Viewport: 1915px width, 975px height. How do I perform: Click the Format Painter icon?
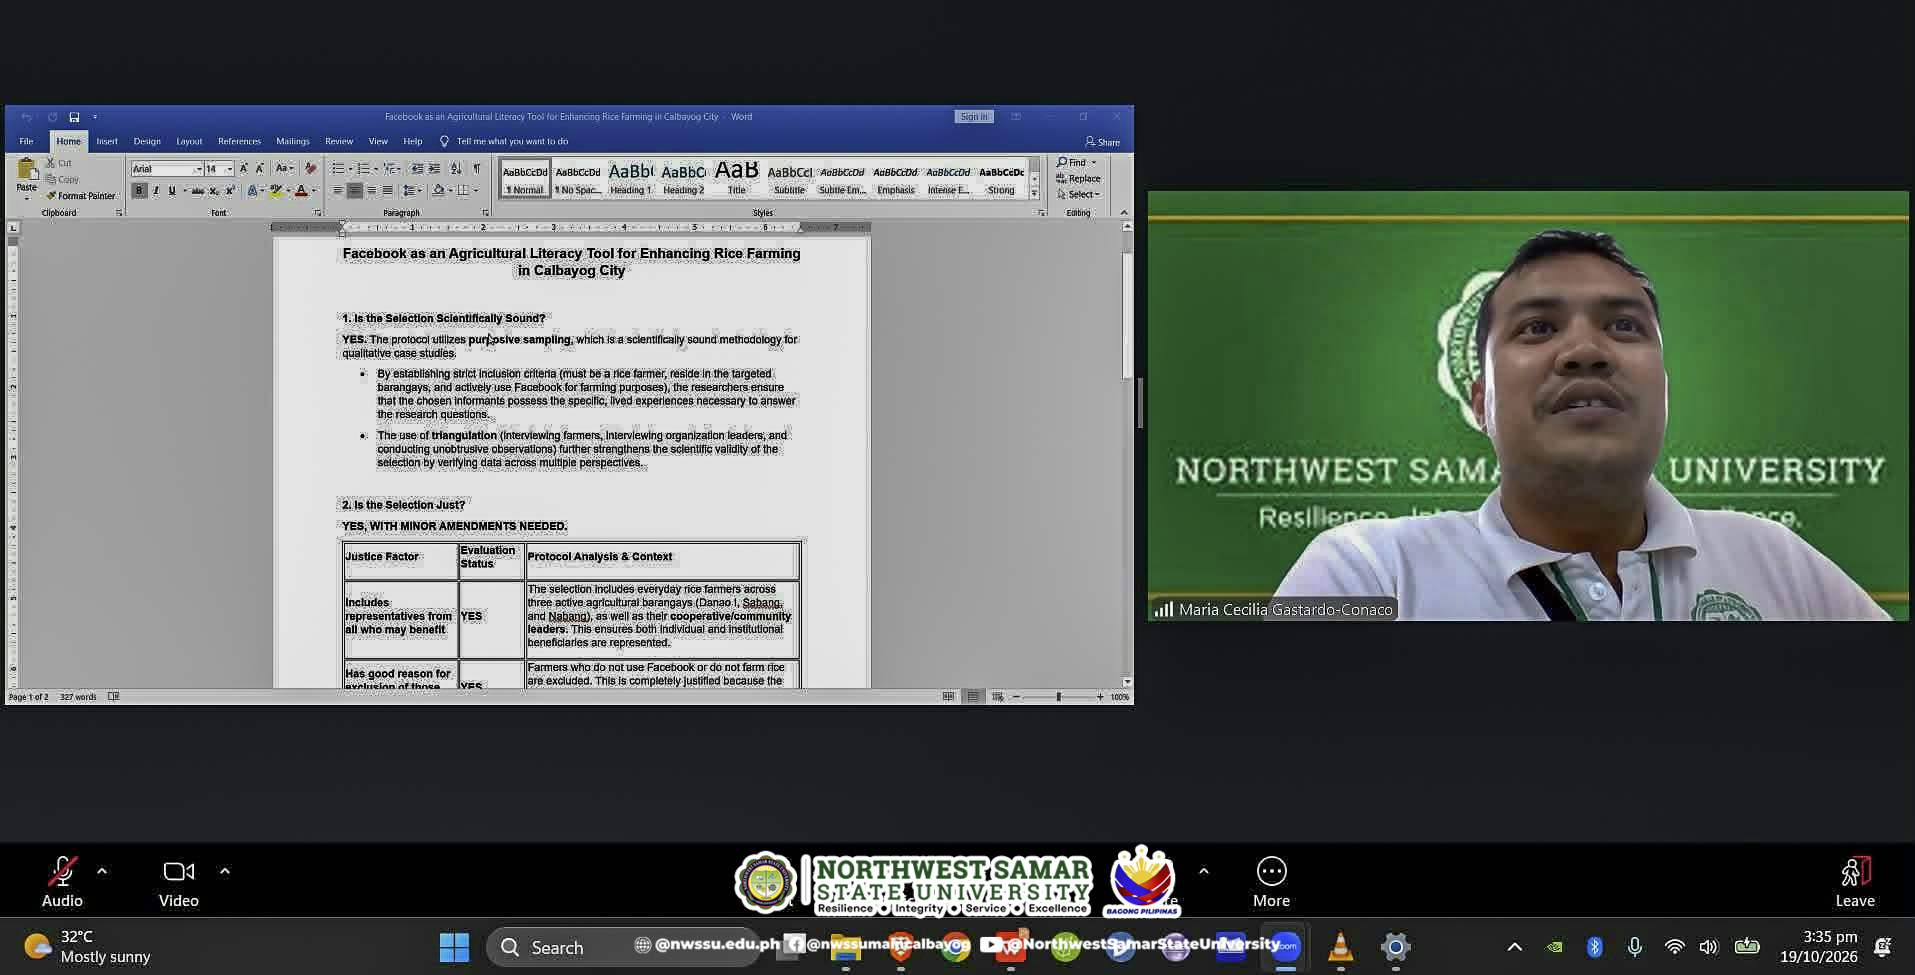52,196
